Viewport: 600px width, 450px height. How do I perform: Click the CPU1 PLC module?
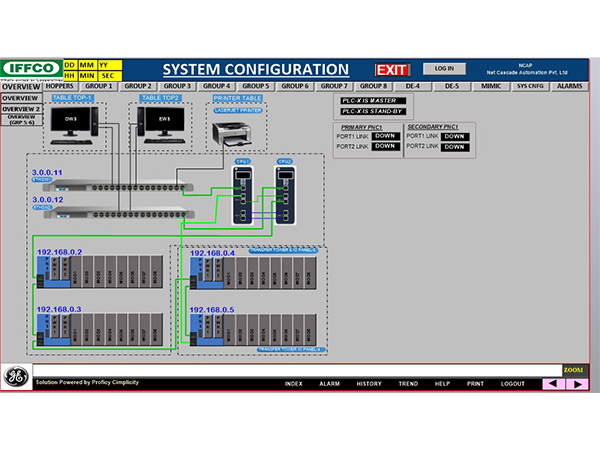tap(243, 197)
